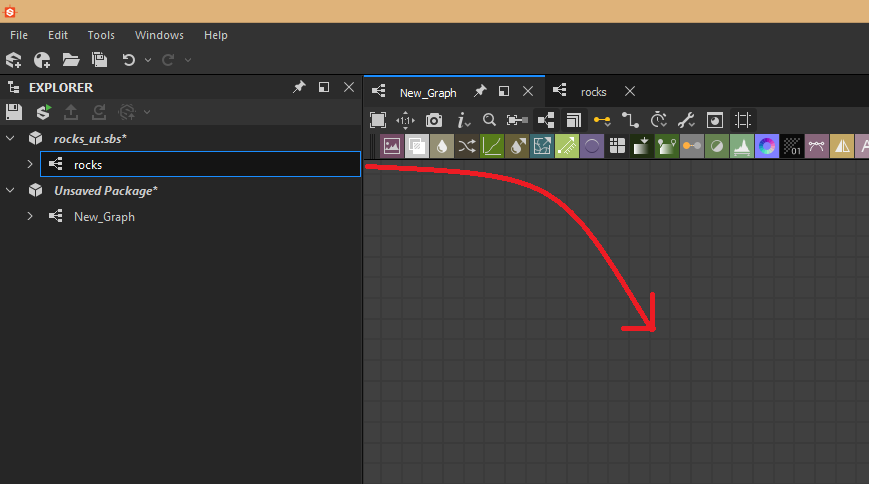Select the New_Graph tab
Viewport: 869px width, 484px height.
point(428,93)
